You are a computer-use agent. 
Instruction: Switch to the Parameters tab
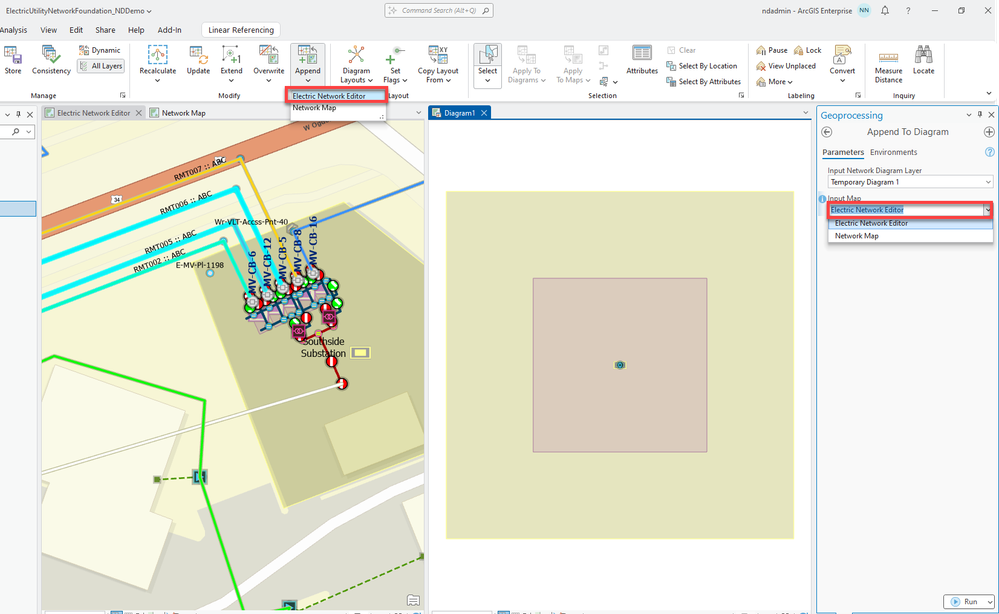[843, 152]
